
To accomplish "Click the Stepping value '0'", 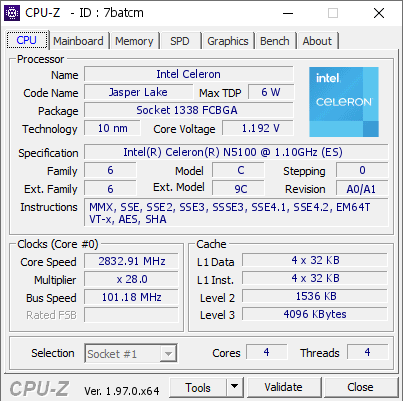I will tap(362, 170).
